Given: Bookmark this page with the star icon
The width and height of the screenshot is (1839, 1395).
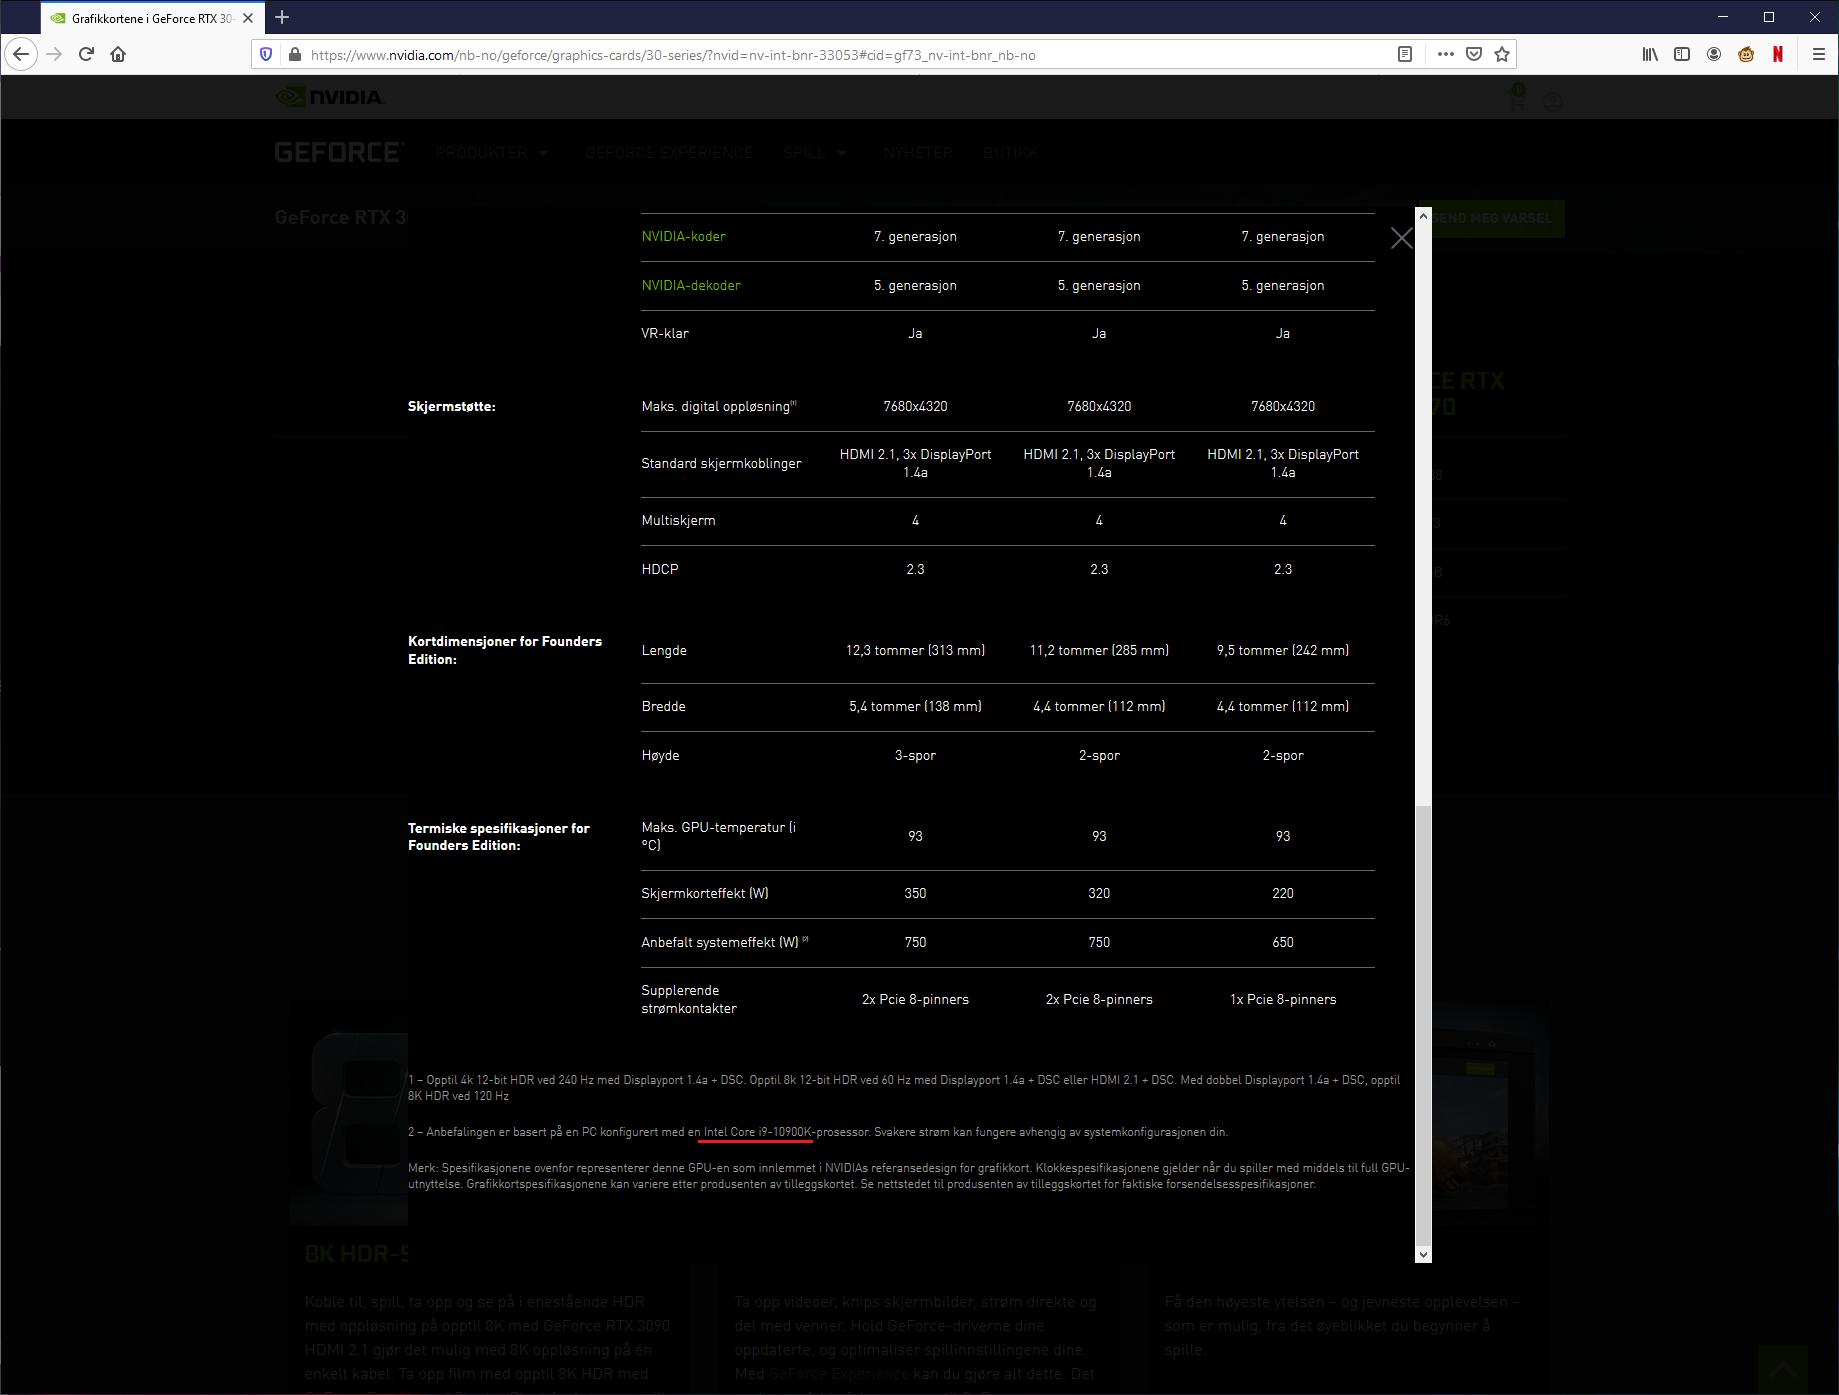Looking at the screenshot, I should pyautogui.click(x=1502, y=54).
